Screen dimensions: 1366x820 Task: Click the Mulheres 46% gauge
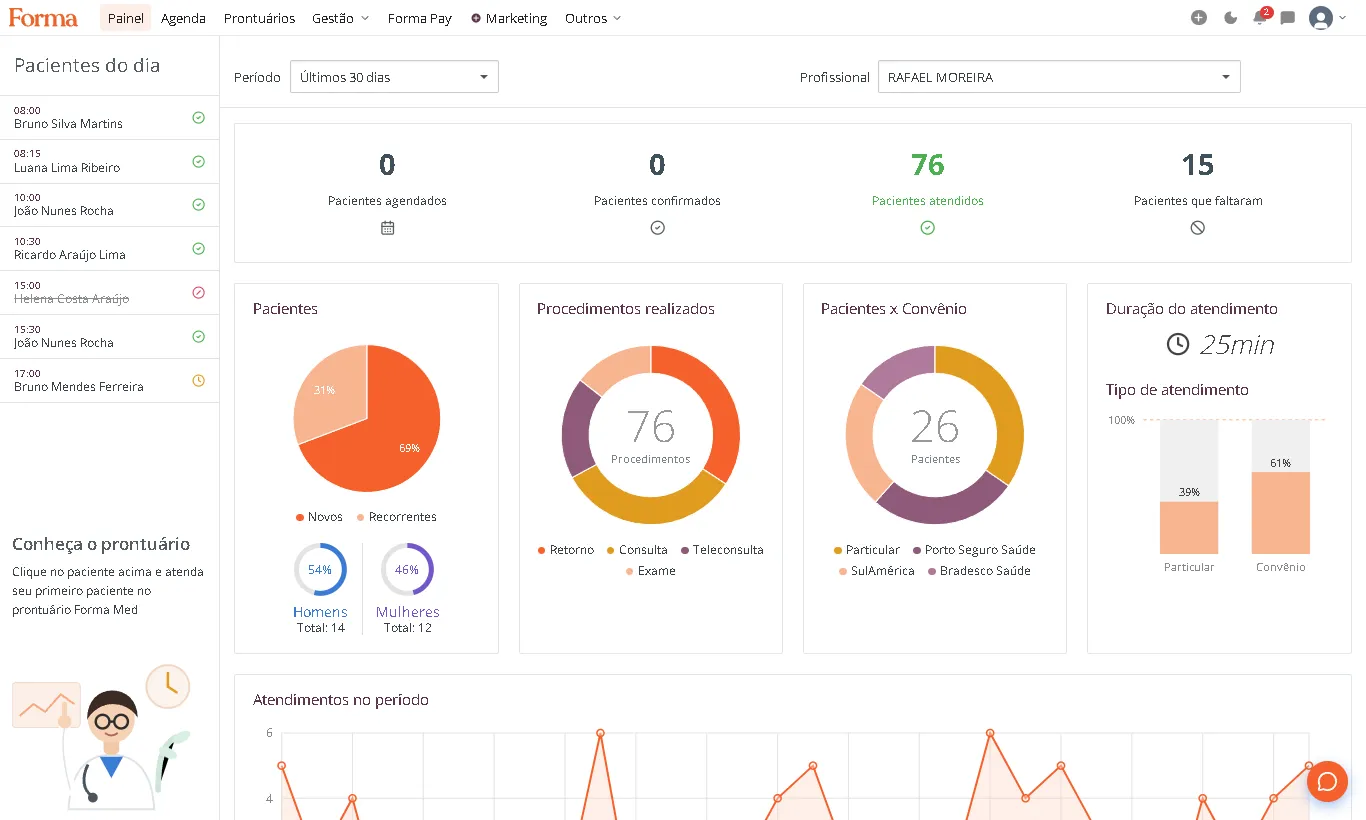(x=407, y=569)
